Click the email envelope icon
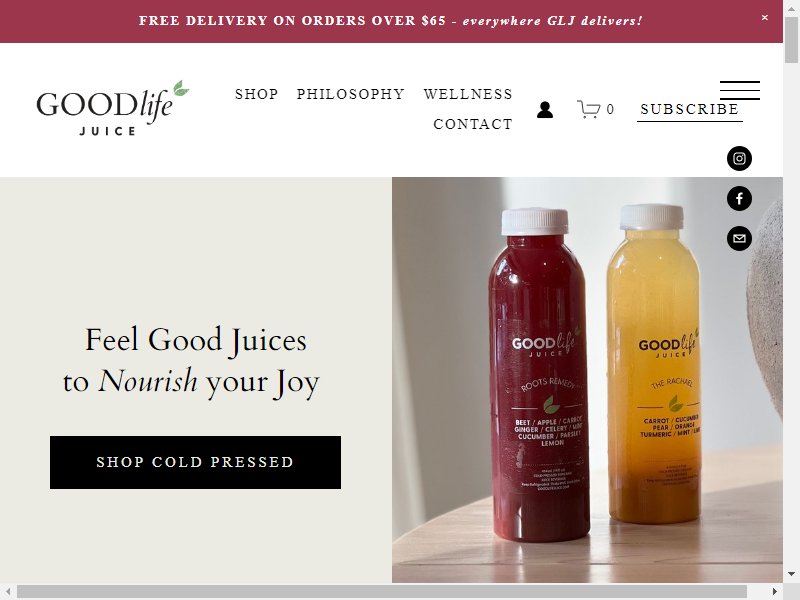The height and width of the screenshot is (600, 800). coord(739,238)
